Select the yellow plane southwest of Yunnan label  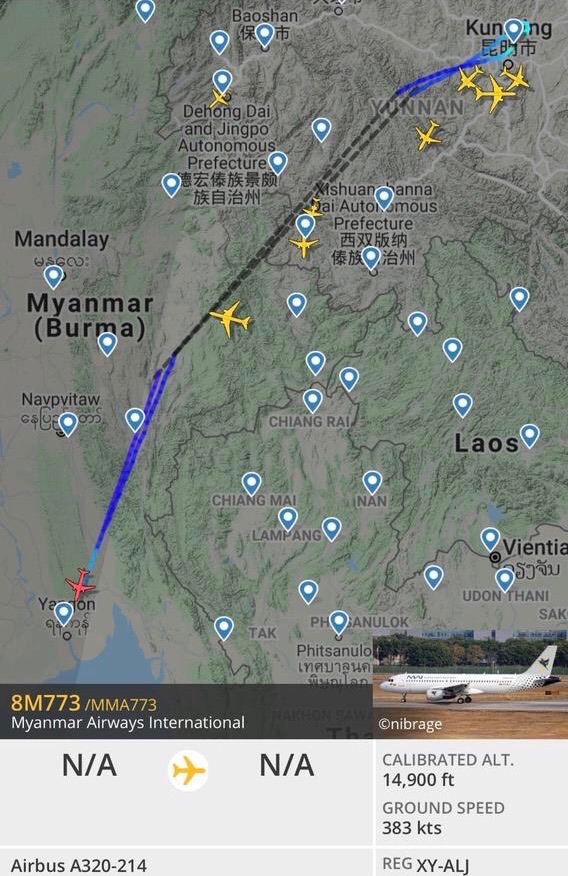tap(428, 135)
